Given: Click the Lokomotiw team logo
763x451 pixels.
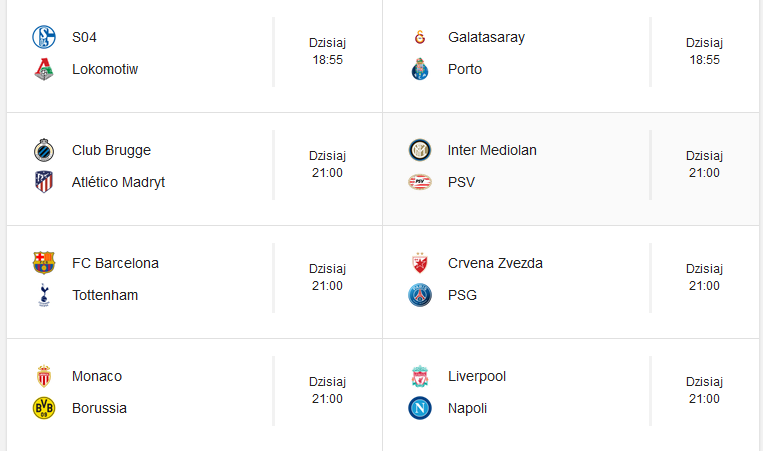Looking at the screenshot, I should click(44, 70).
